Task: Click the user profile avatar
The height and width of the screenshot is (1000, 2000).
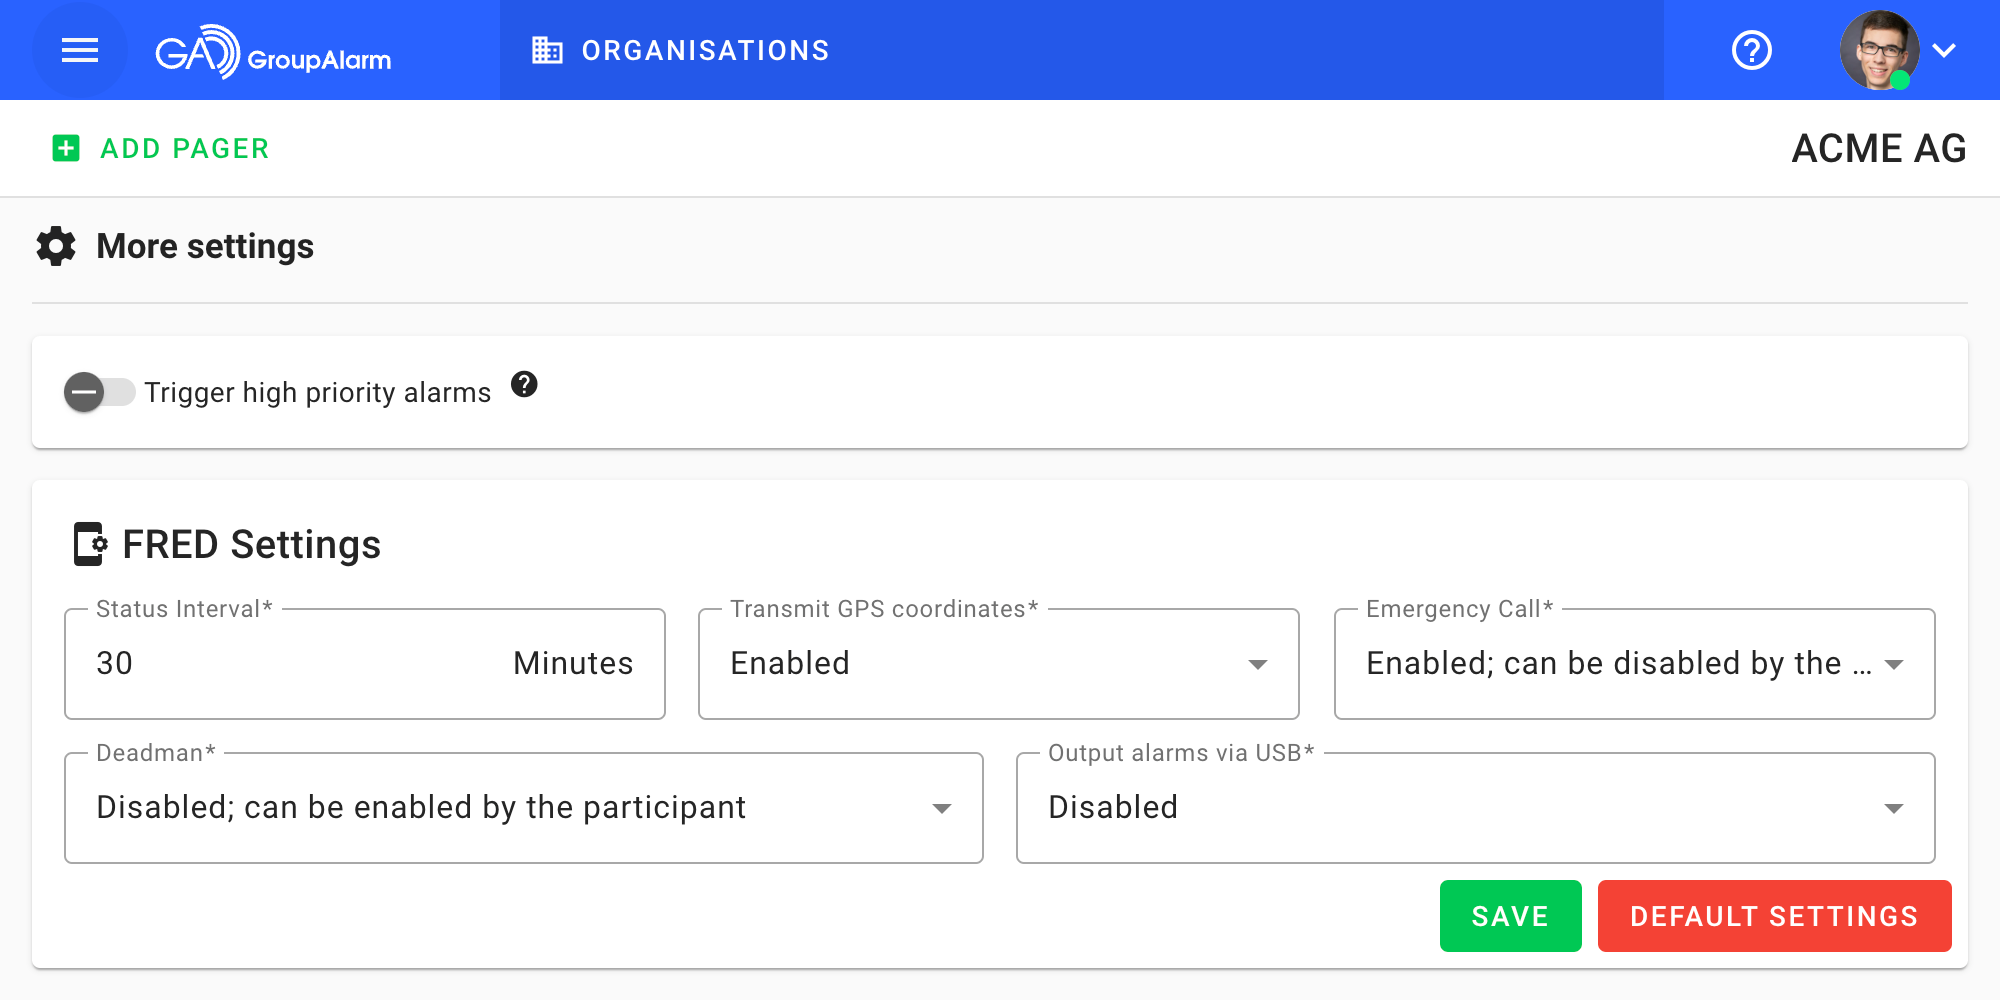Action: click(x=1878, y=50)
